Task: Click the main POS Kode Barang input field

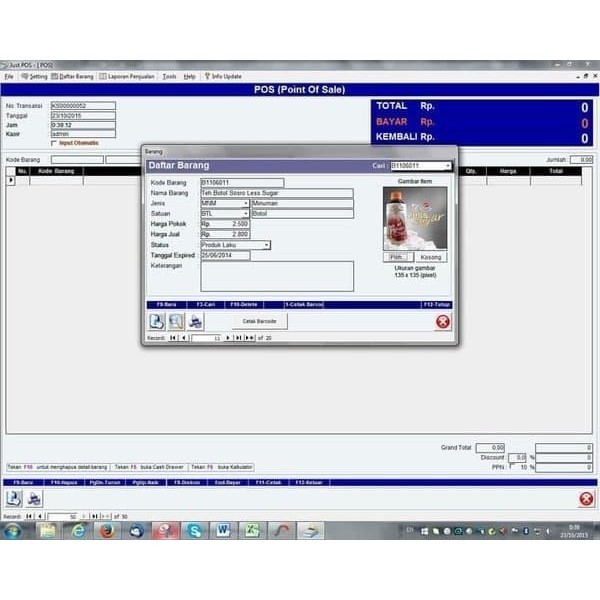Action: 77,160
